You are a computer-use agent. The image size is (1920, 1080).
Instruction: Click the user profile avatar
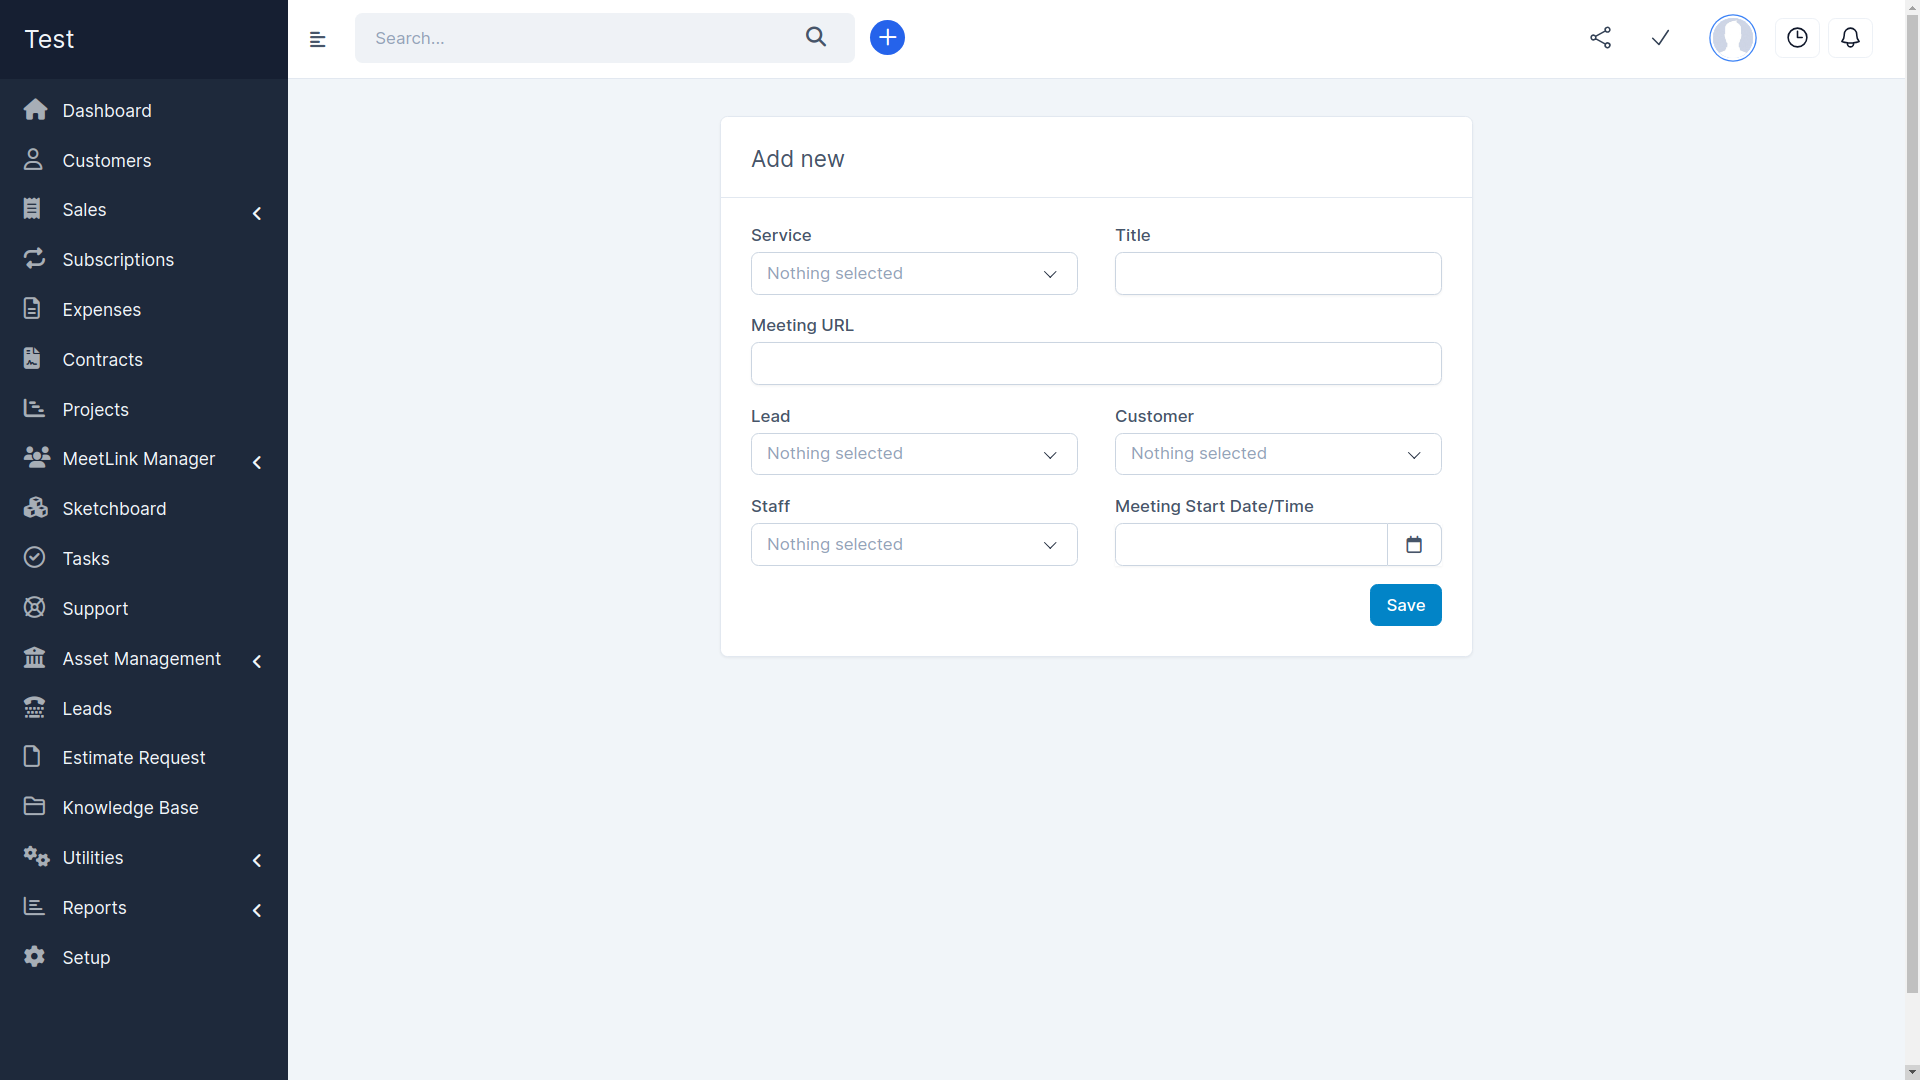point(1732,38)
